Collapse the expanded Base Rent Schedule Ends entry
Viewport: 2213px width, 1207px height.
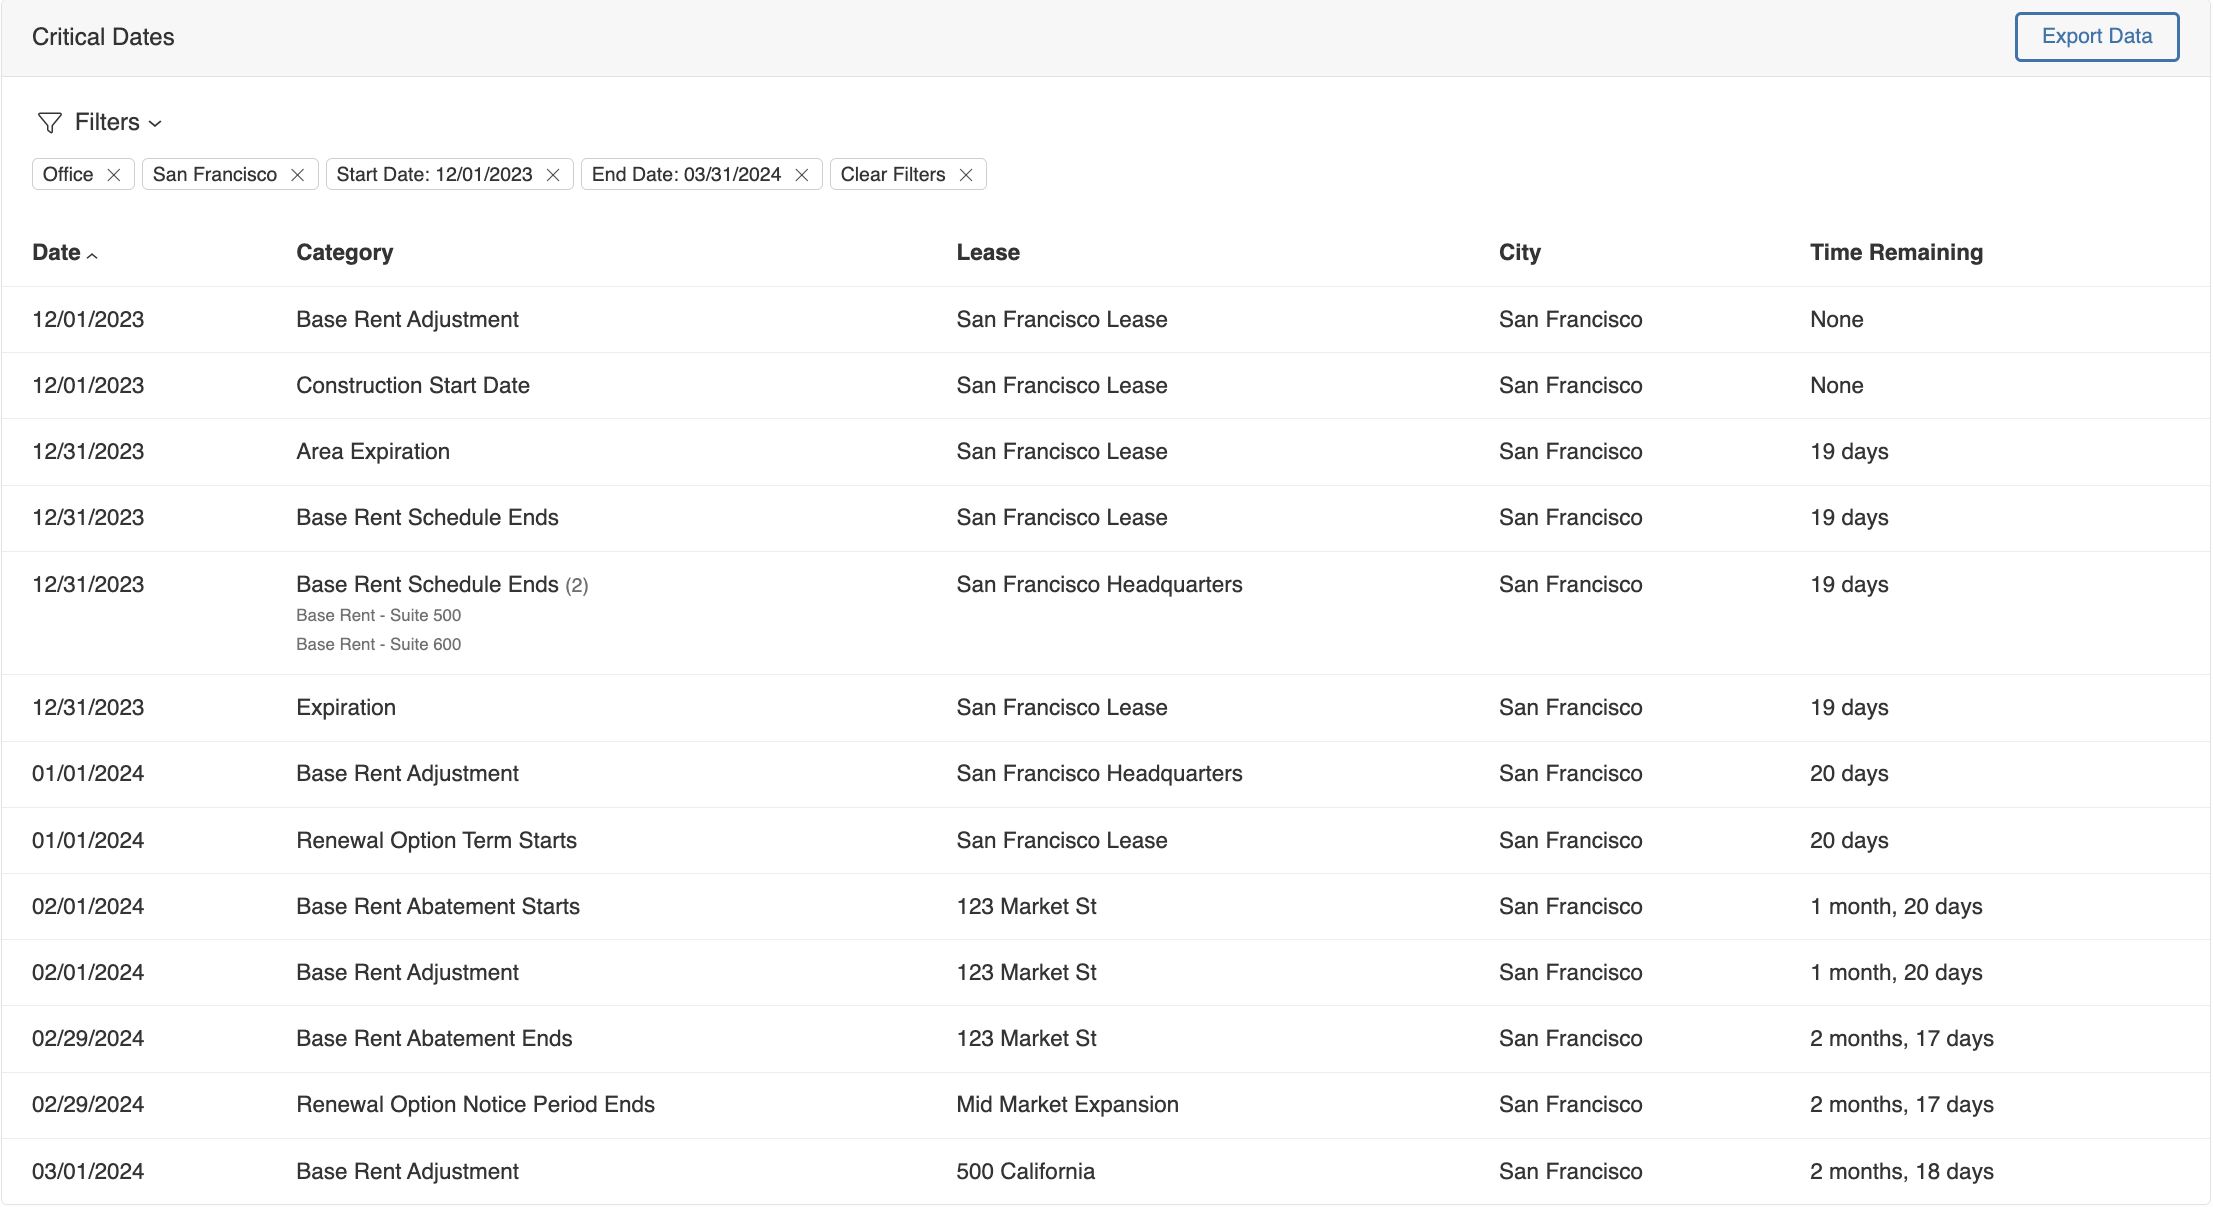pos(440,584)
